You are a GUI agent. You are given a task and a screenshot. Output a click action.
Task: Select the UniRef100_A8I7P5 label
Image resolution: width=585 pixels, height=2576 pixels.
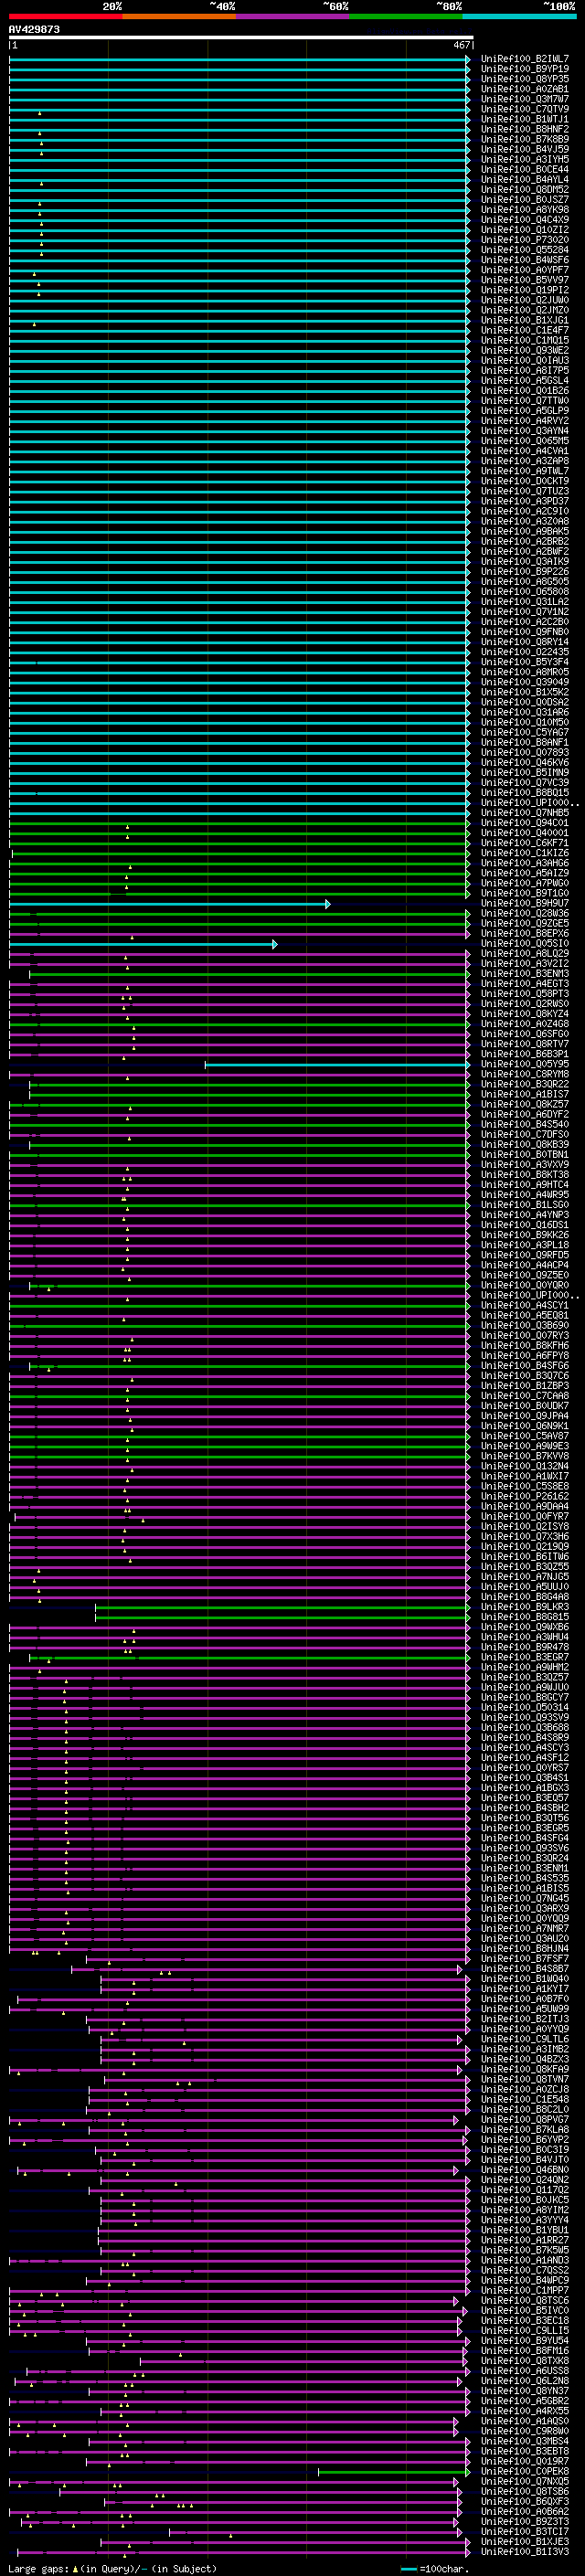point(525,371)
